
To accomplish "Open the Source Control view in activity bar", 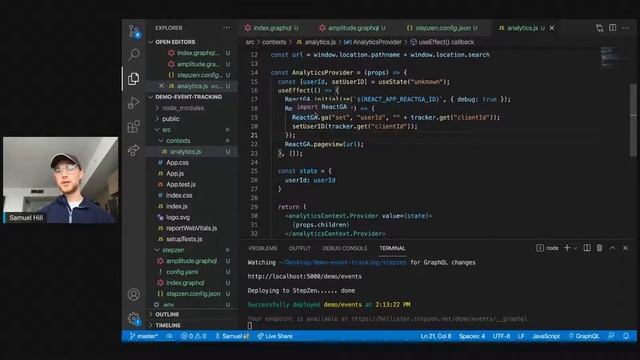I will (134, 31).
